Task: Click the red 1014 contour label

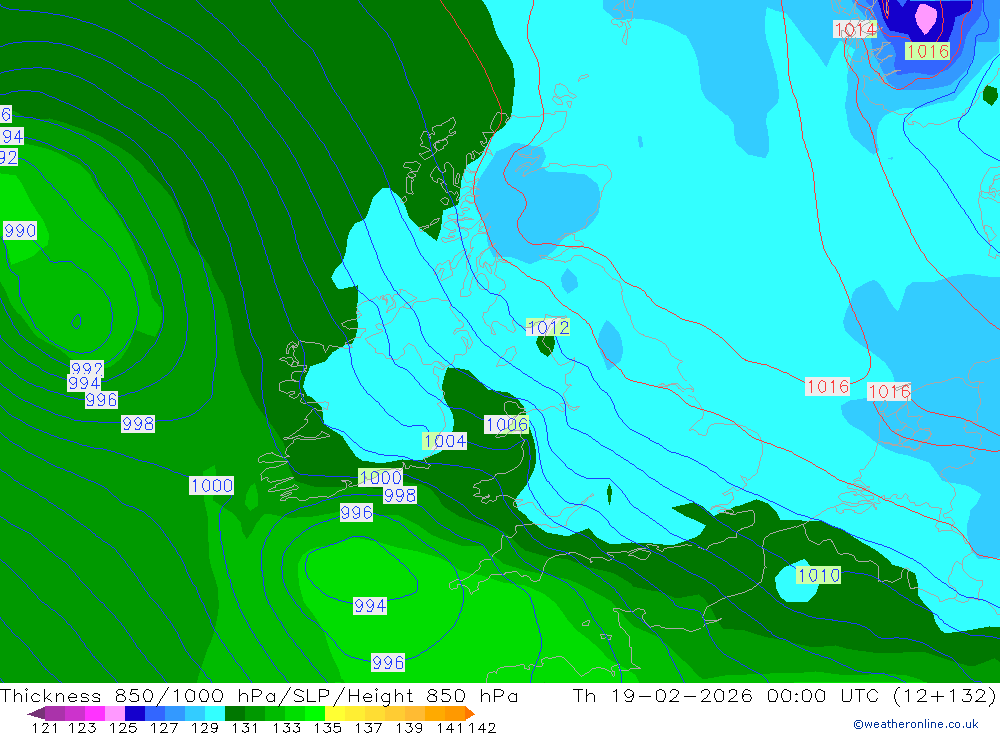Action: point(855,29)
